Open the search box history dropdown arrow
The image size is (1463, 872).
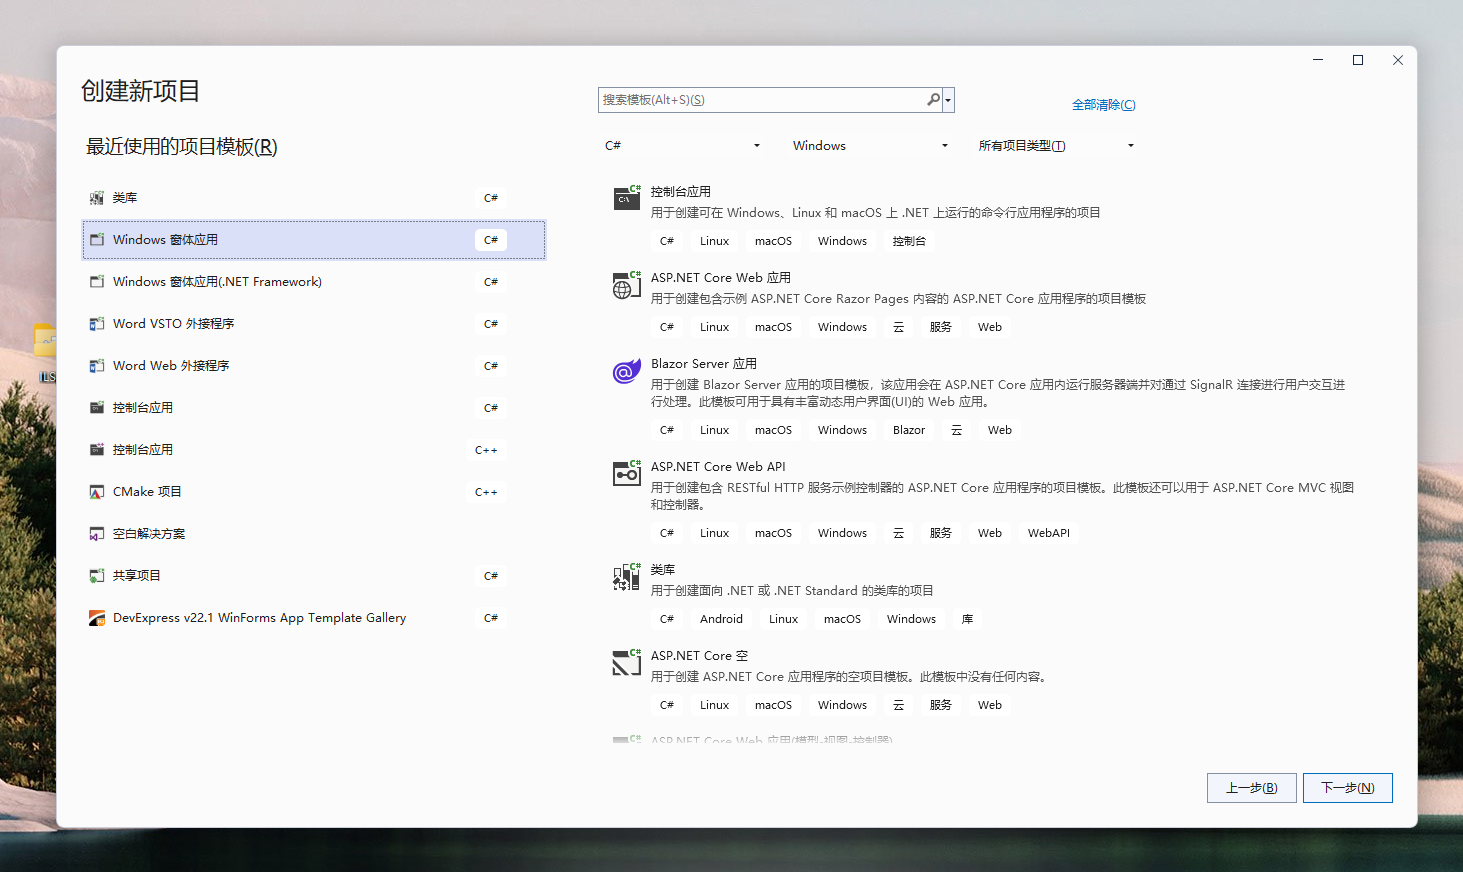(x=946, y=100)
